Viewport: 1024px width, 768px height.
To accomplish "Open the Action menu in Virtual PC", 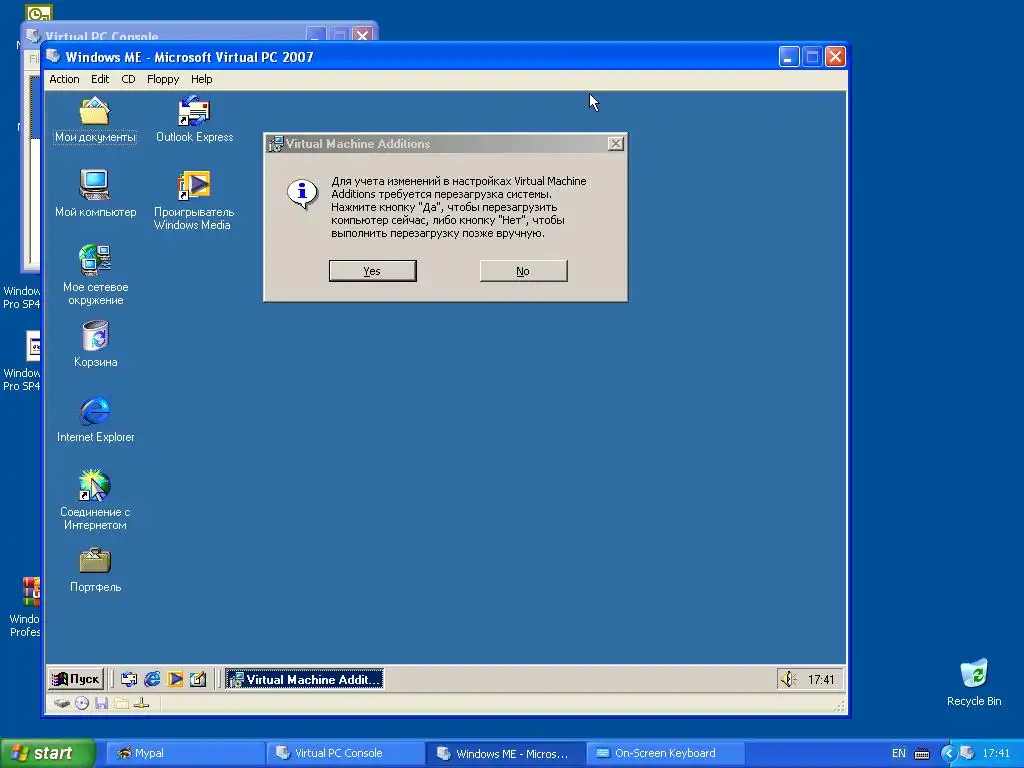I will click(x=64, y=79).
